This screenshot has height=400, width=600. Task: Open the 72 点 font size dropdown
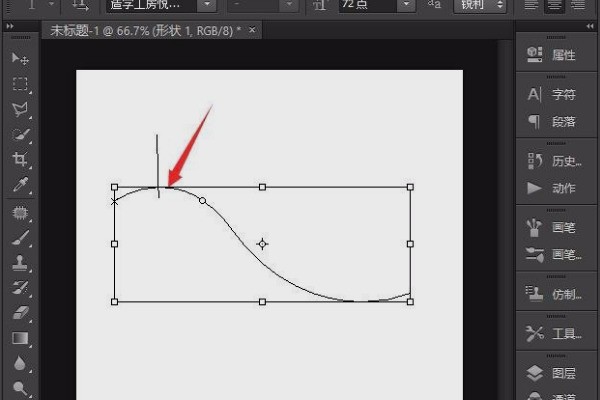[406, 5]
